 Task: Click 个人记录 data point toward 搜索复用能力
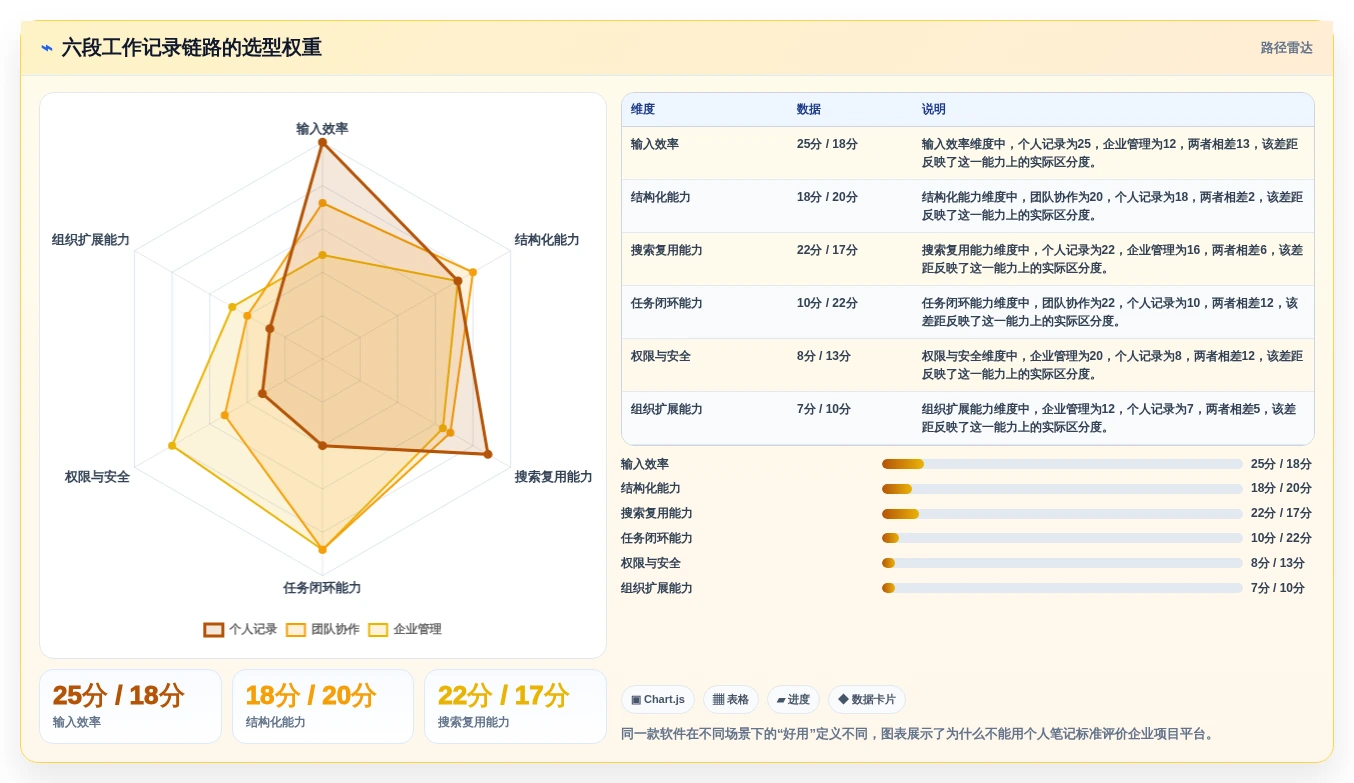point(488,454)
